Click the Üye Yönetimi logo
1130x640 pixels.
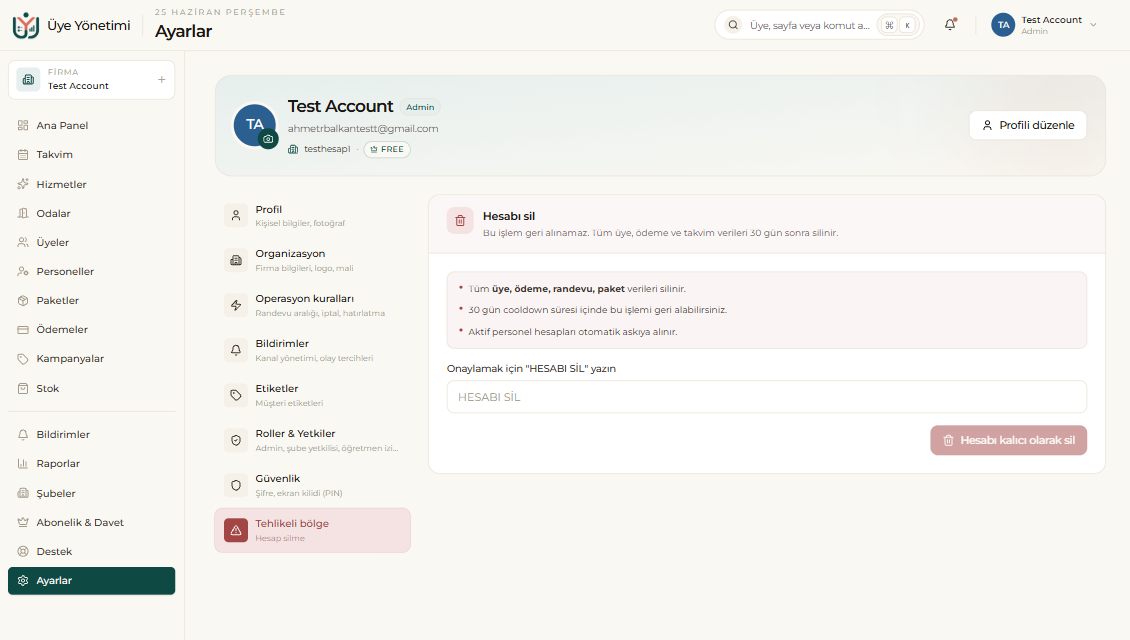coord(26,25)
